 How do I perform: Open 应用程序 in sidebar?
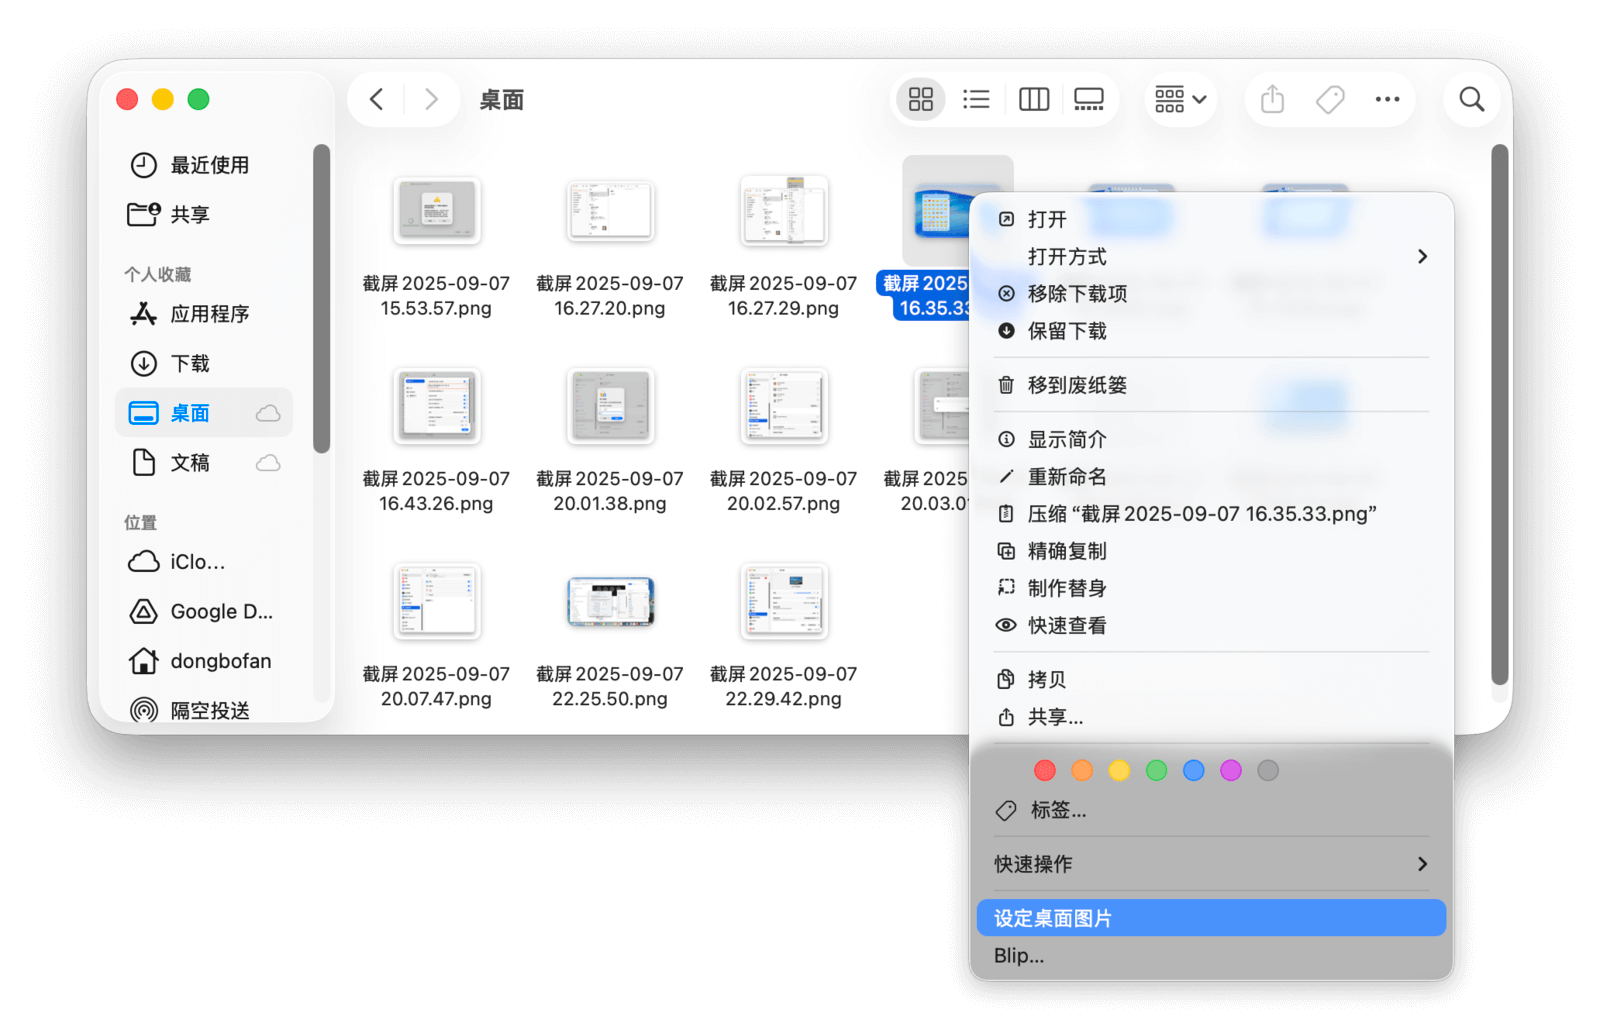coord(209,314)
